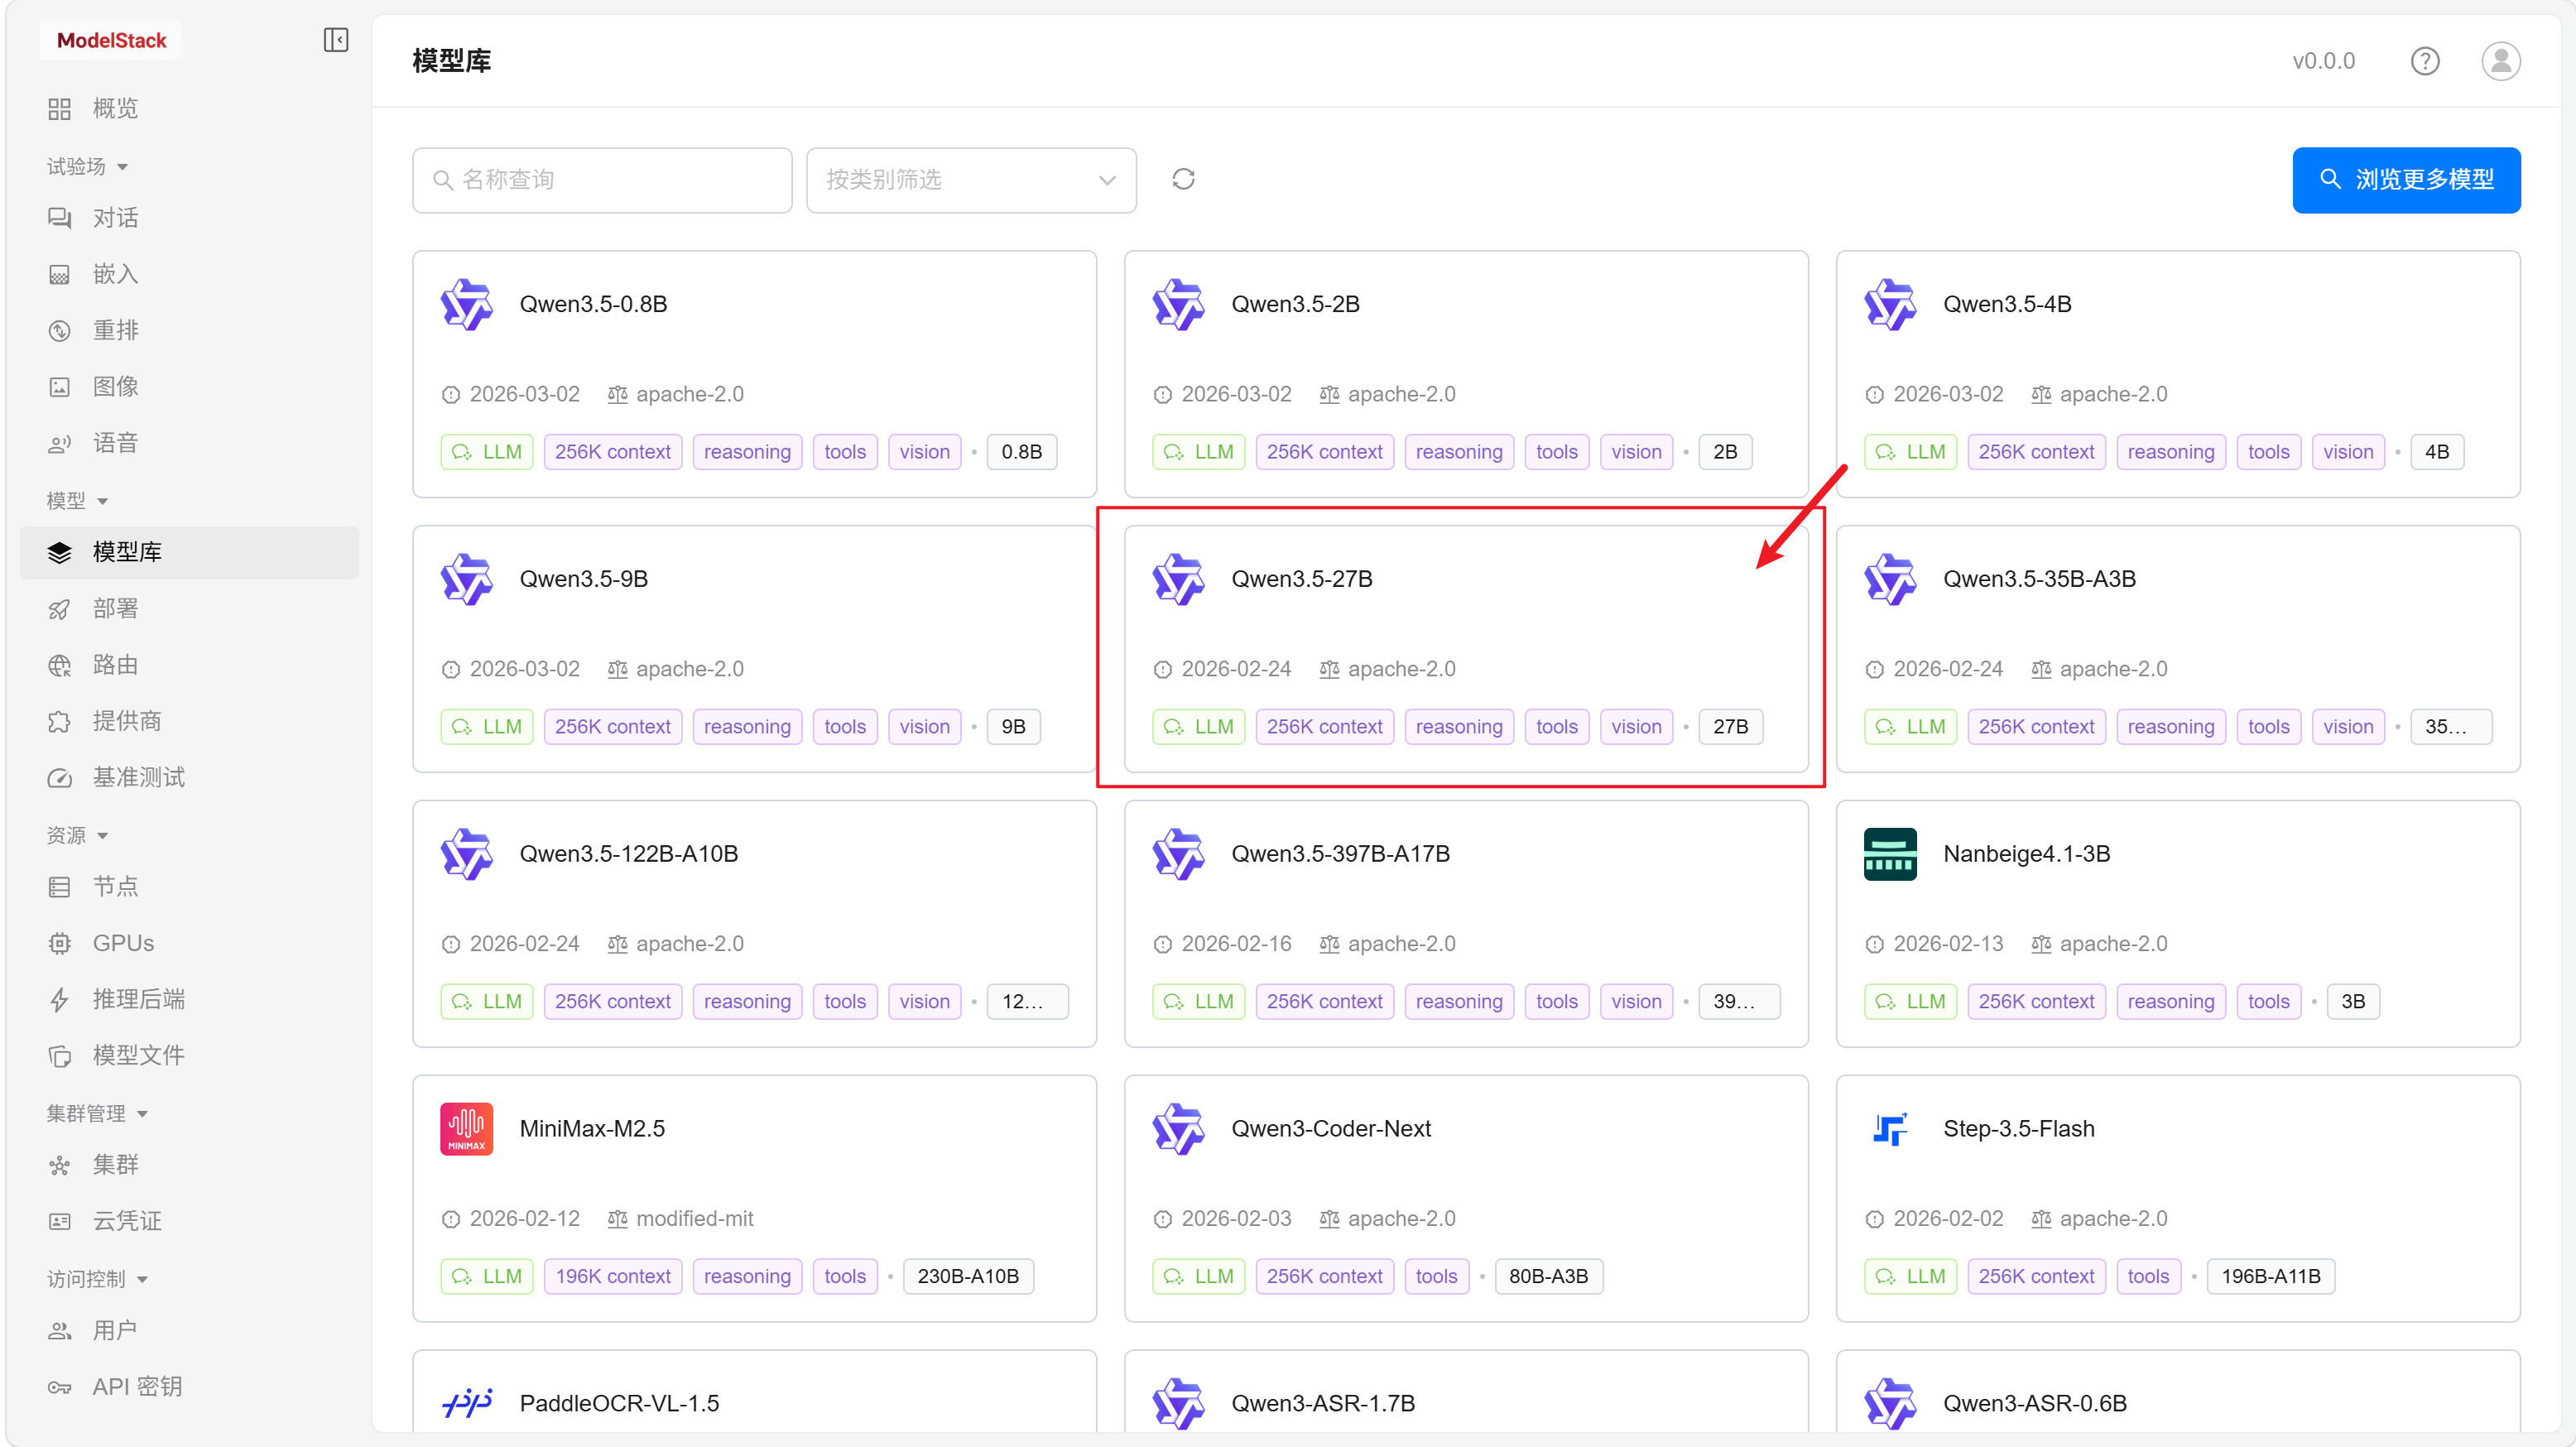
Task: Open 推理后端 in the sidebar
Action: tap(189, 999)
